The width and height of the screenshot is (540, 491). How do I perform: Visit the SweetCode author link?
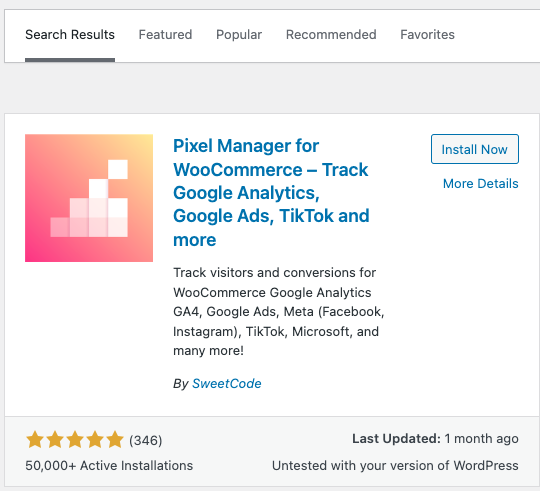point(227,383)
